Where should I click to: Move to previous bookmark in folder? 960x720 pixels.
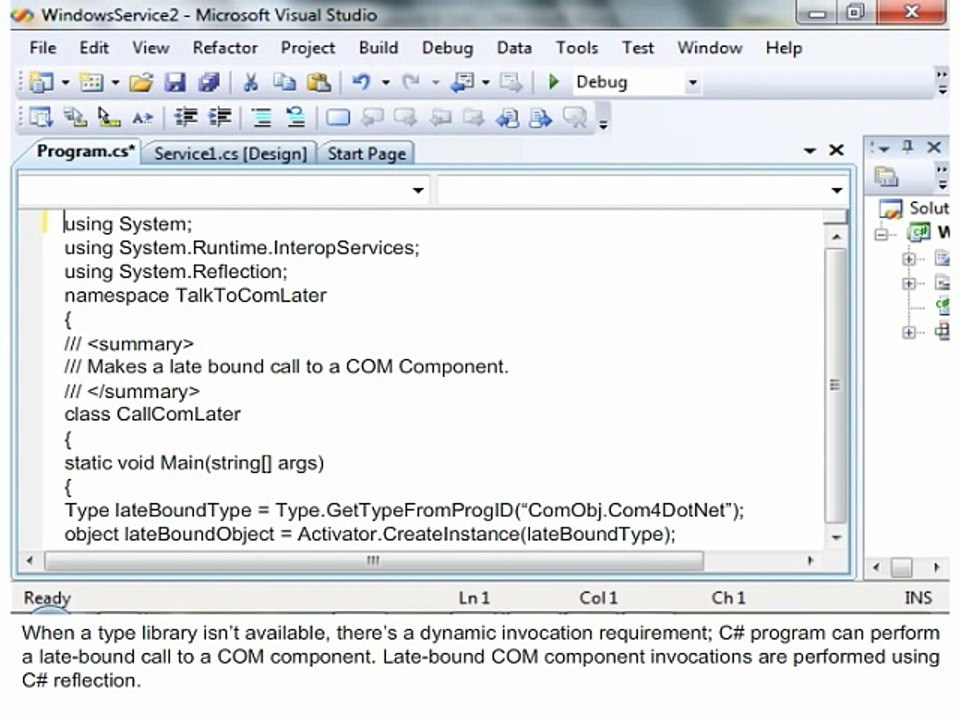coord(440,117)
